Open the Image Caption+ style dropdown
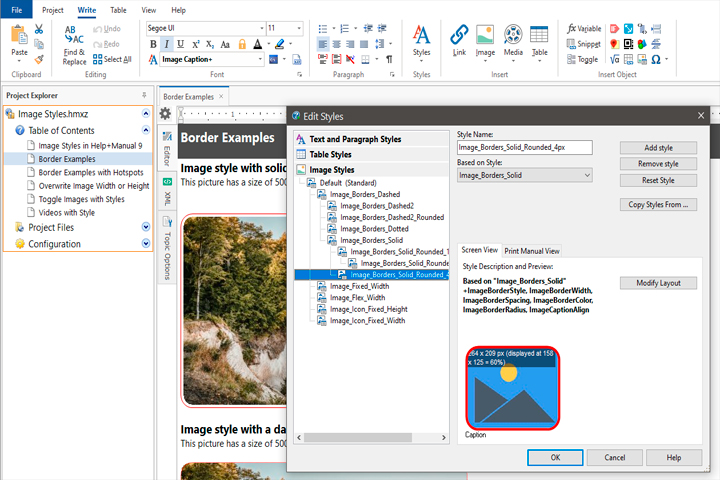Viewport: 720px width, 480px height. 260,59
